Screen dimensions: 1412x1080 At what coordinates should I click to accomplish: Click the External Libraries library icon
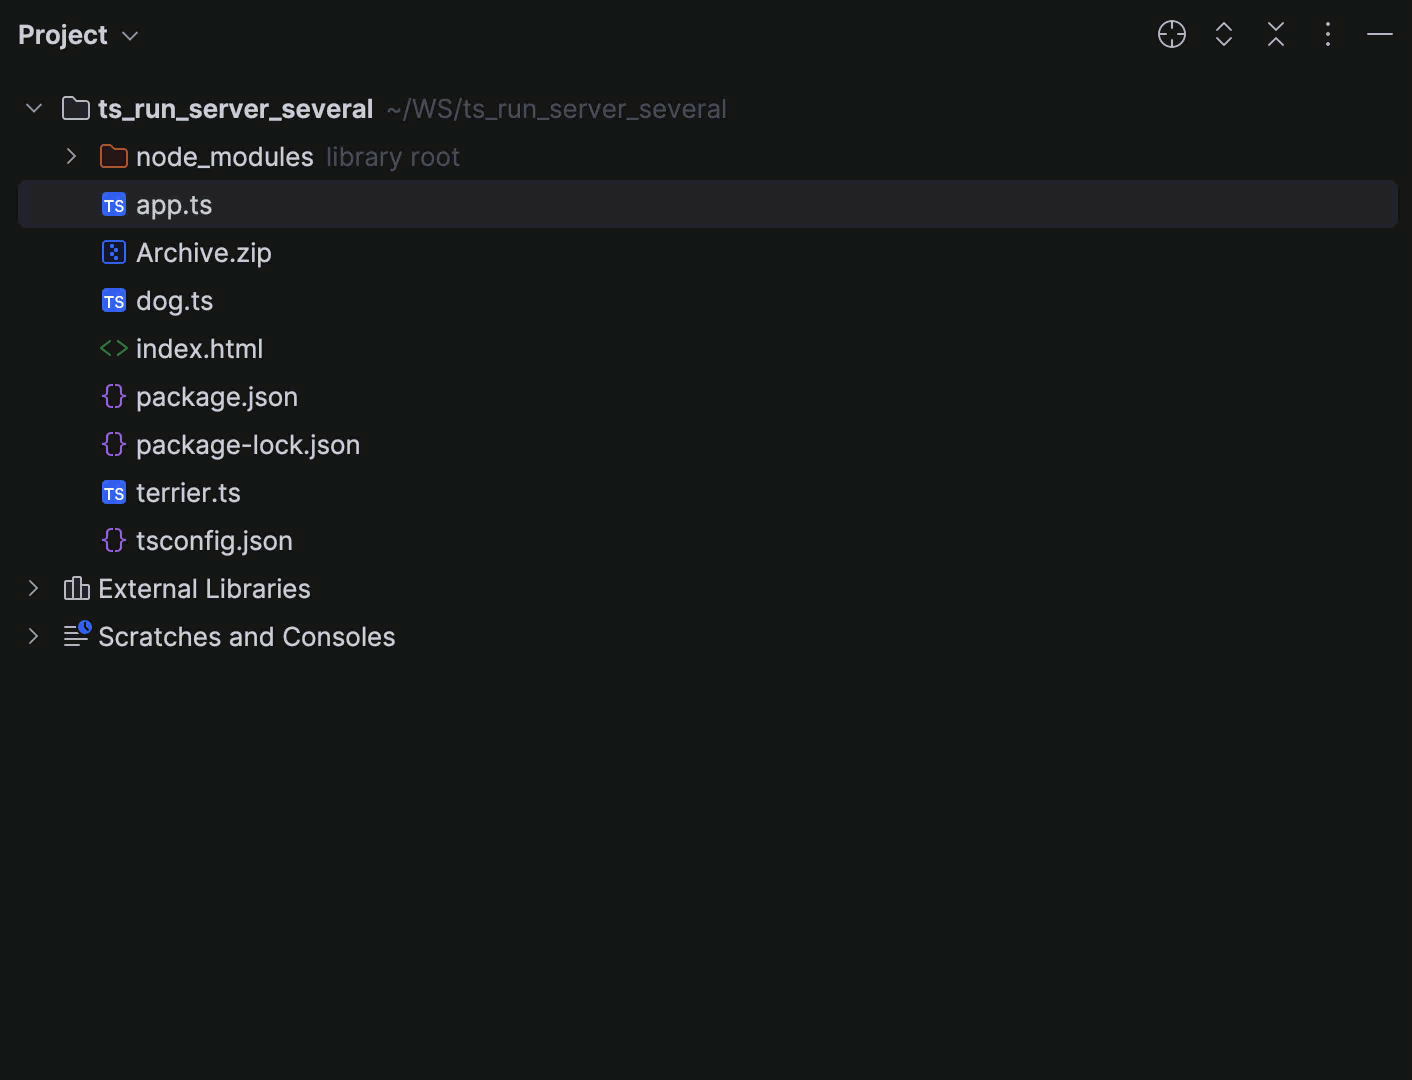tap(76, 588)
